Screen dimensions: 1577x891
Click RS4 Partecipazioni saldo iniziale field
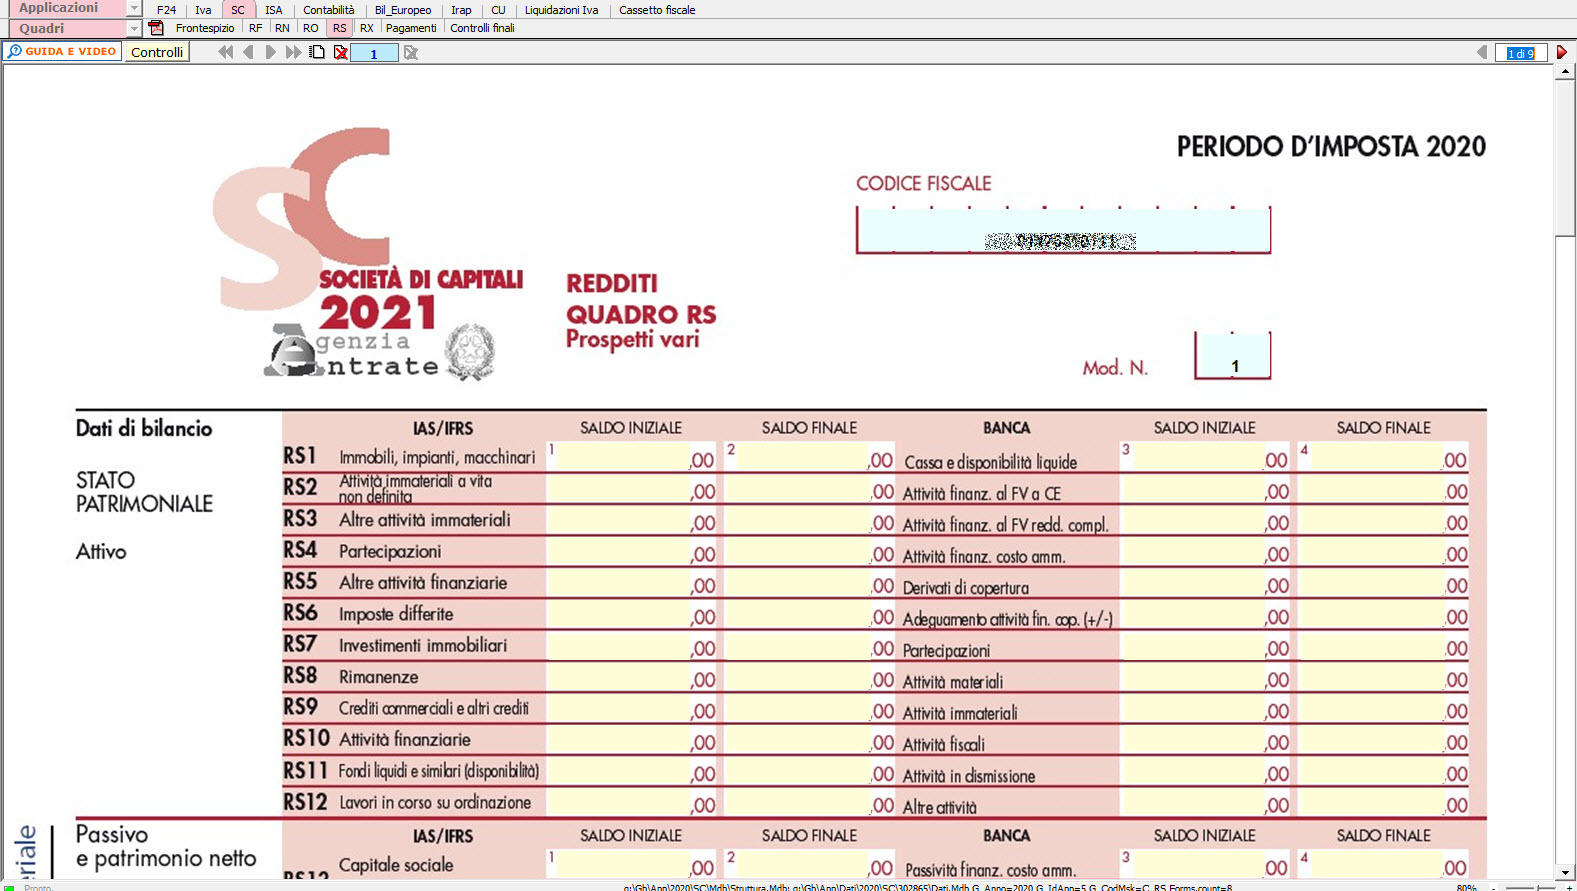(x=632, y=552)
